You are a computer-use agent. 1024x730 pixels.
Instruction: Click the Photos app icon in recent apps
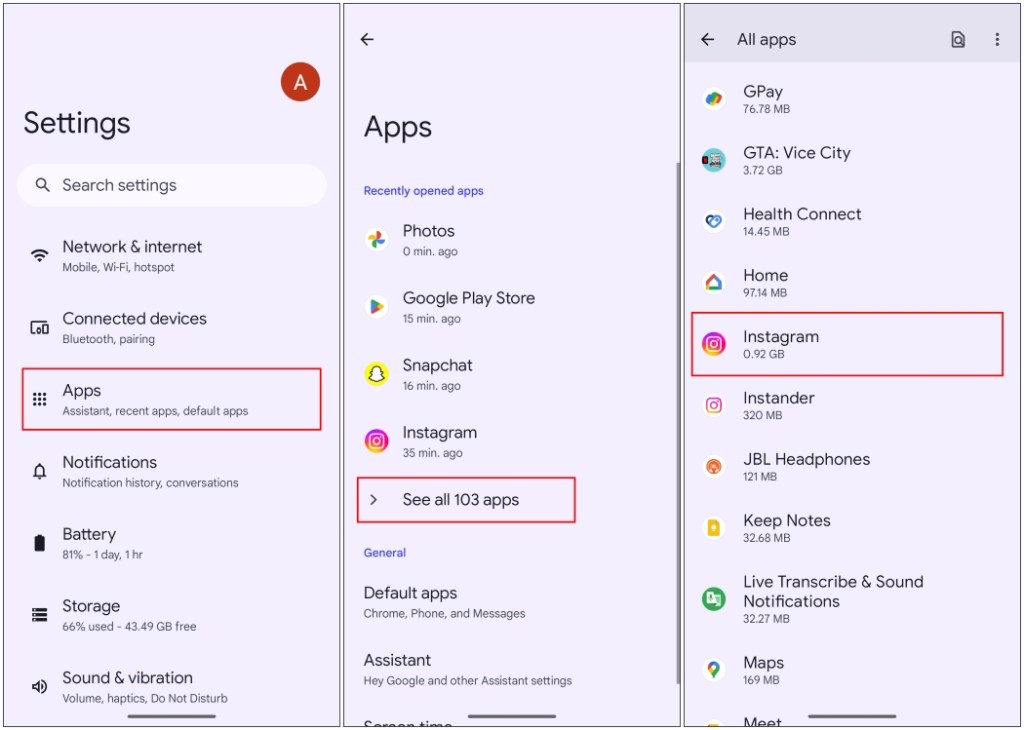click(x=377, y=240)
